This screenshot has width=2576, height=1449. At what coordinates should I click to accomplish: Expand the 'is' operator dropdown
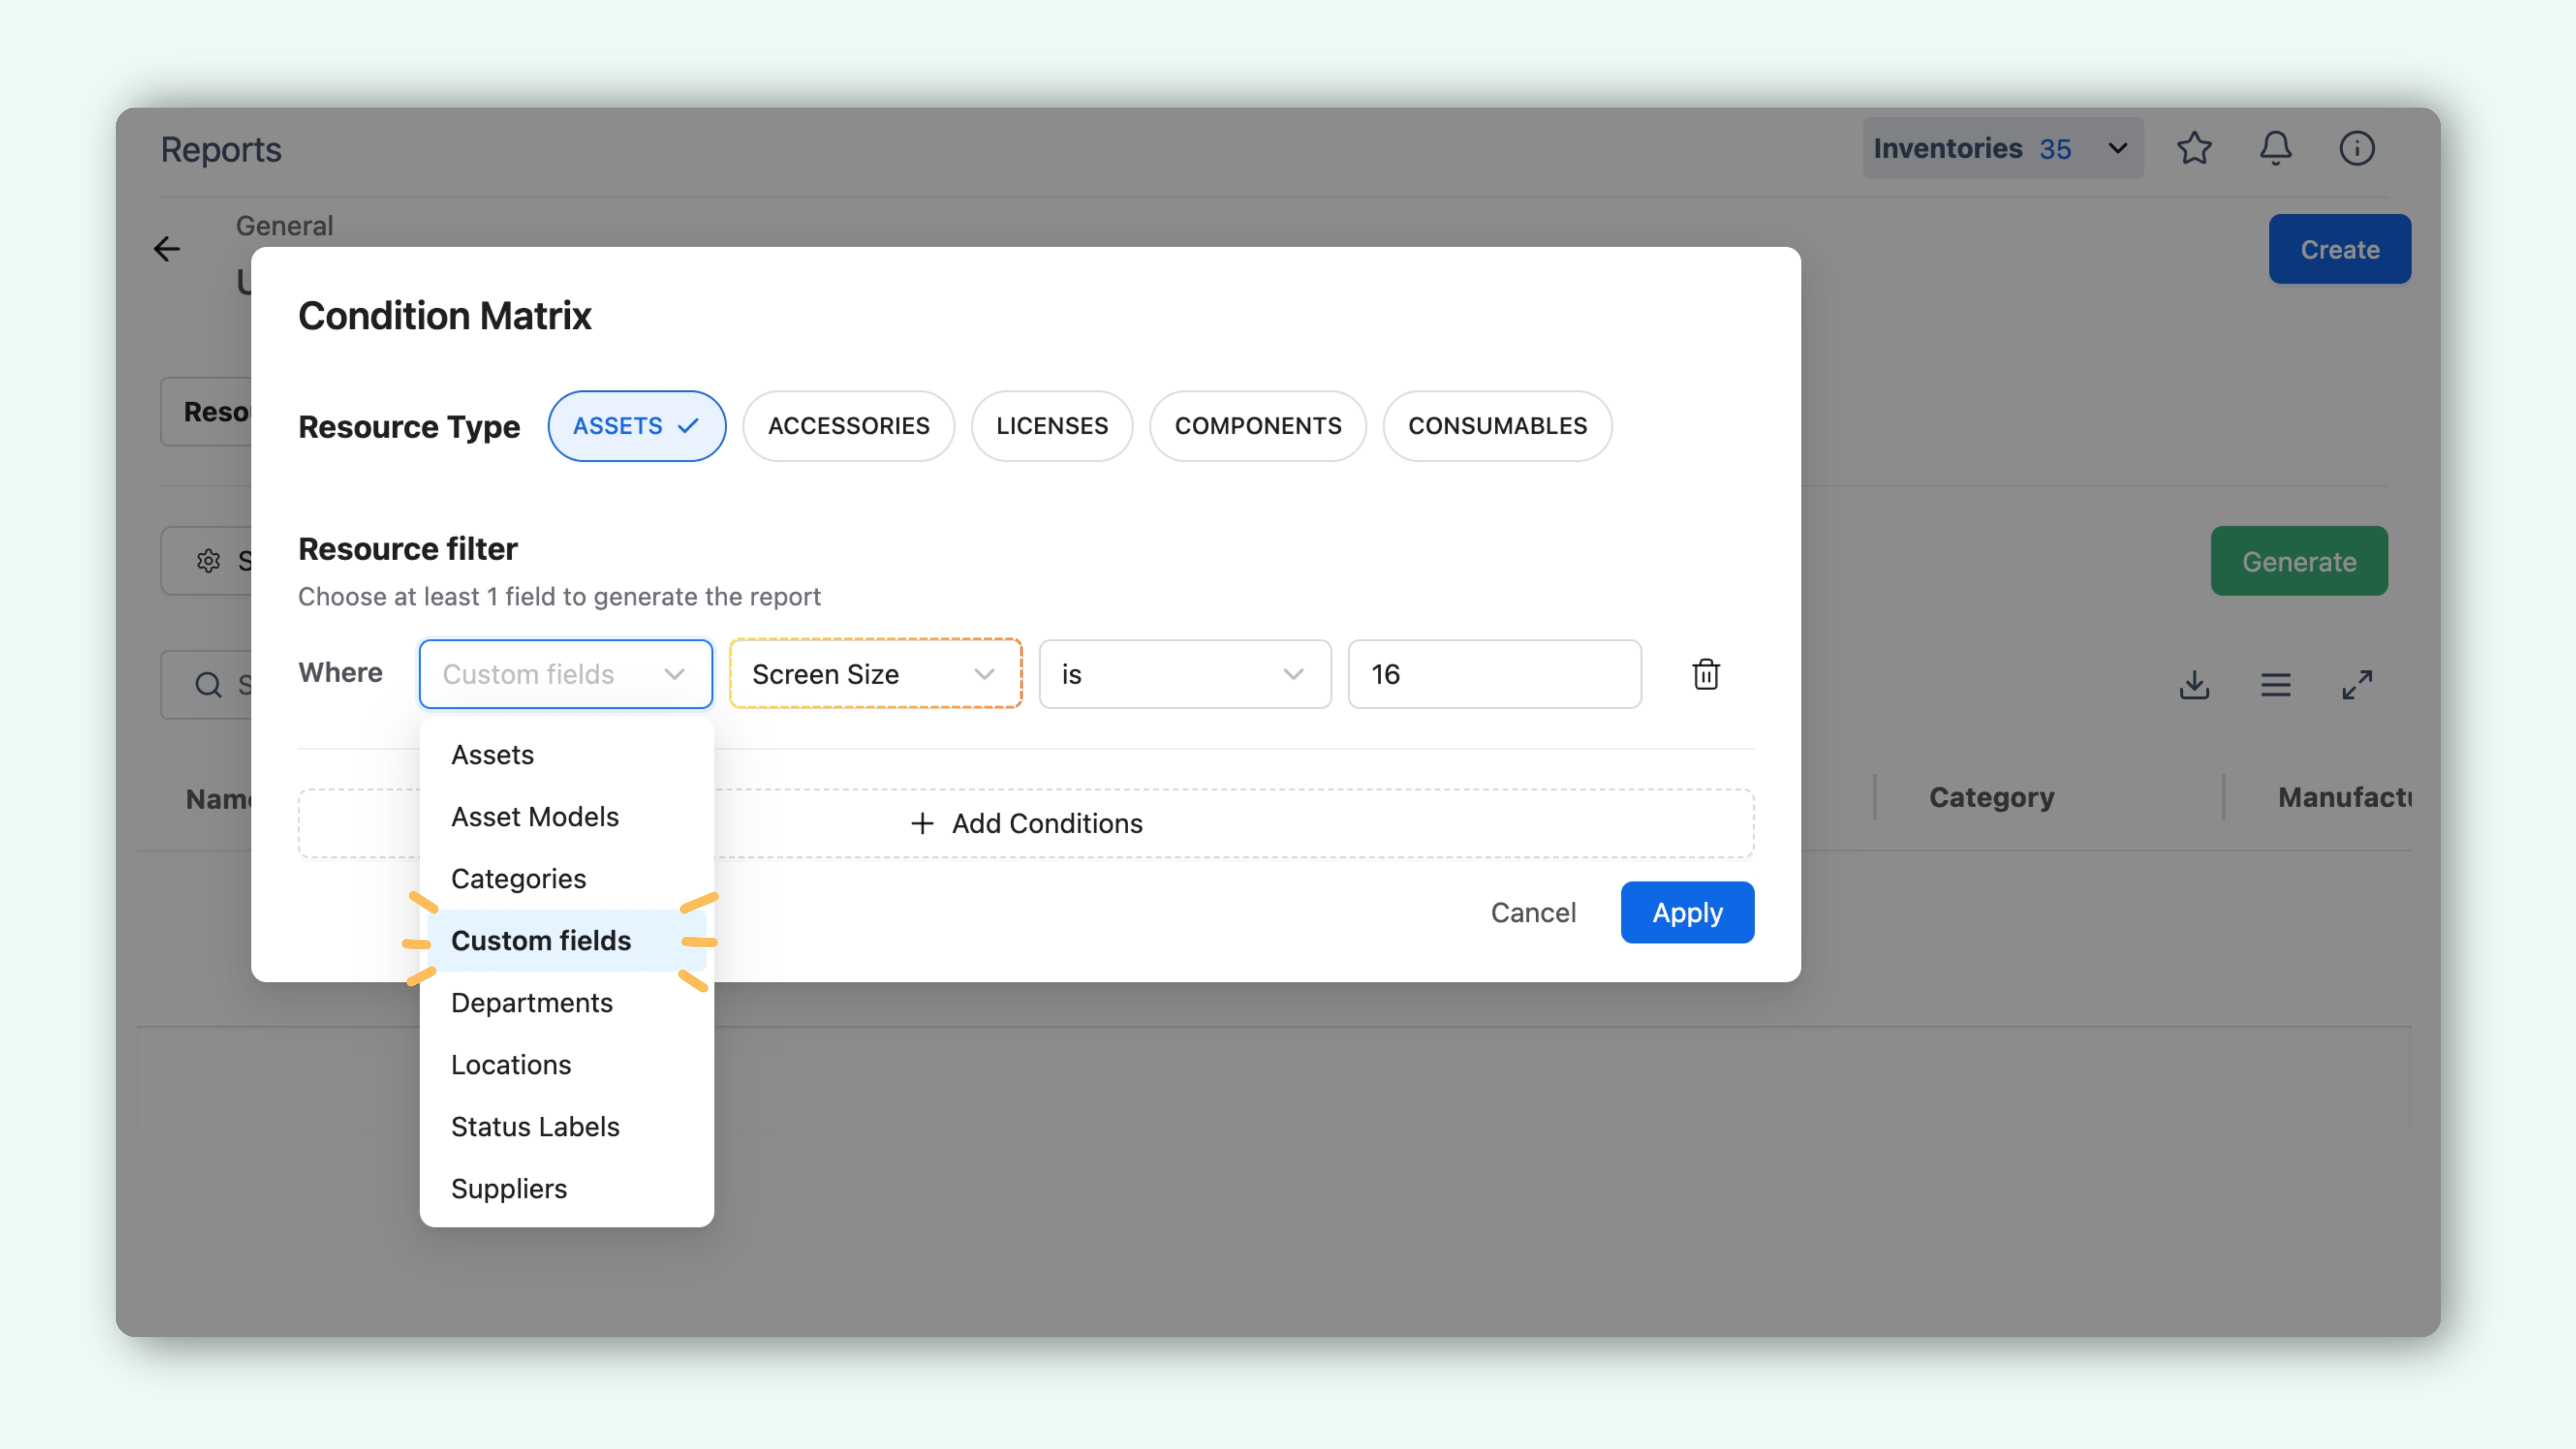1184,674
